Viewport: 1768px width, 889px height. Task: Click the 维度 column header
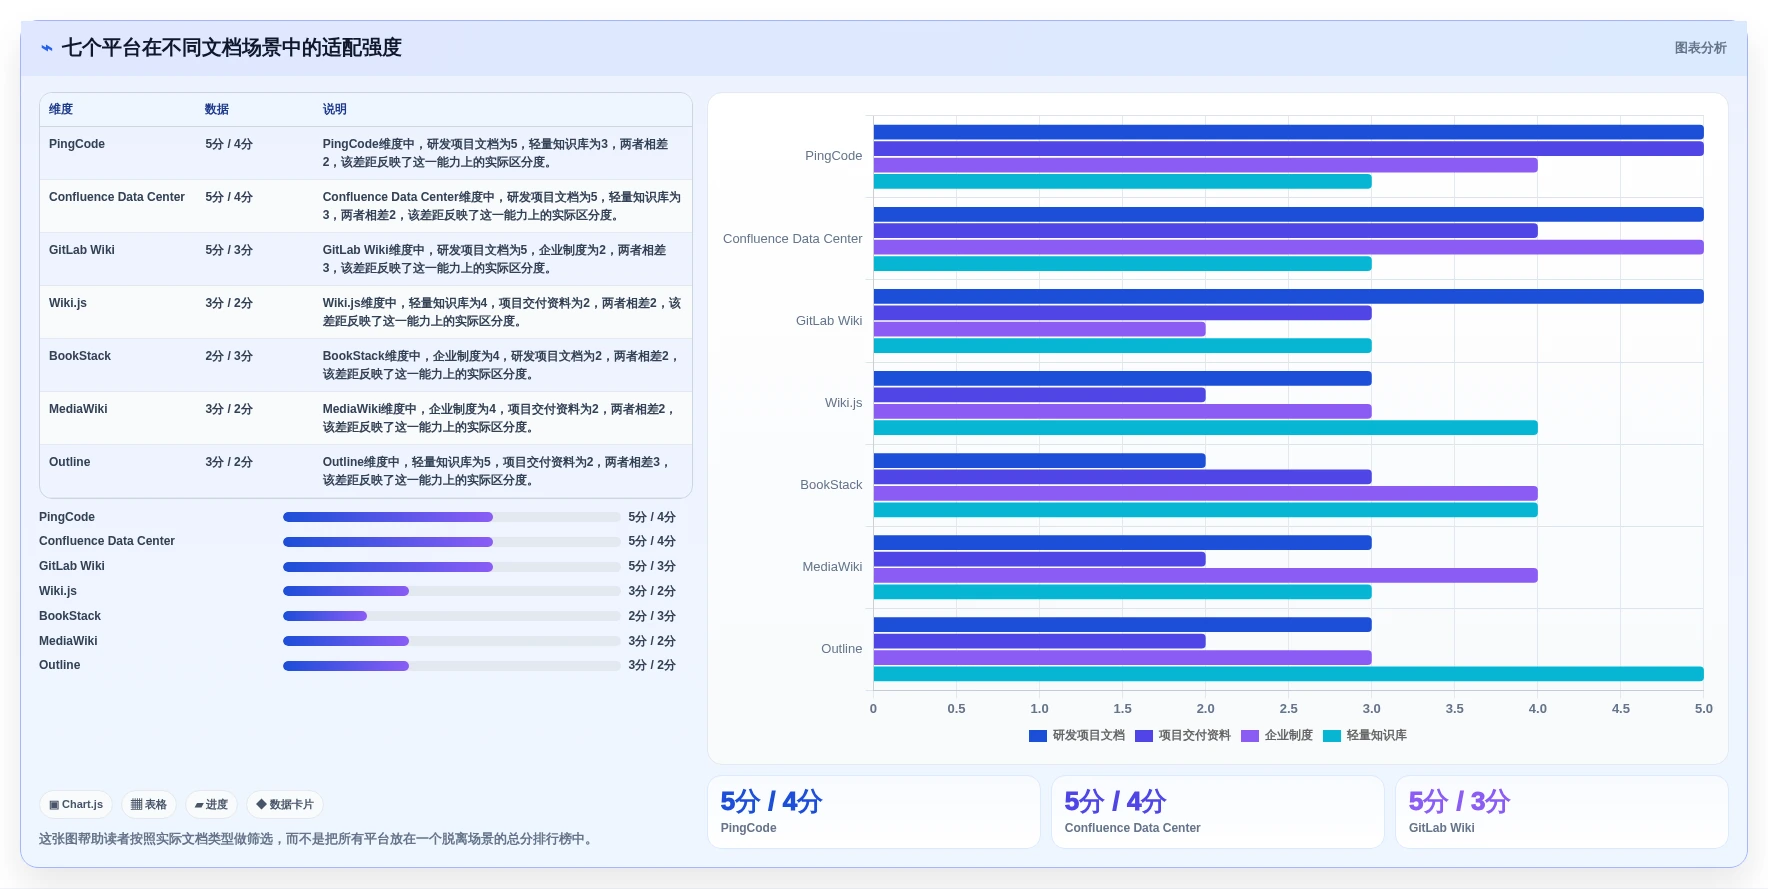click(x=61, y=109)
